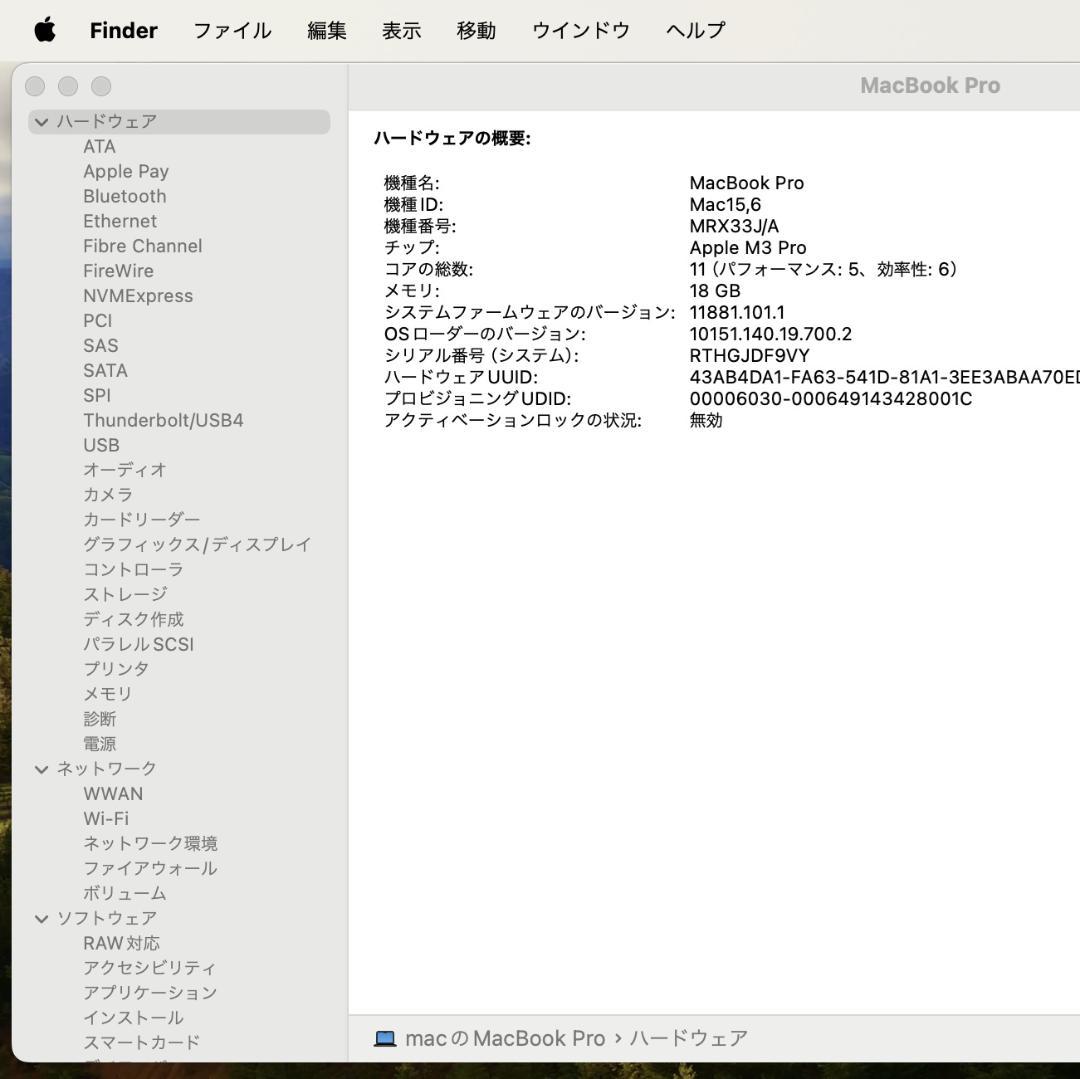Viewport: 1080px width, 1079px height.
Task: Collapse the ネットワーク section
Action: [x=41, y=768]
